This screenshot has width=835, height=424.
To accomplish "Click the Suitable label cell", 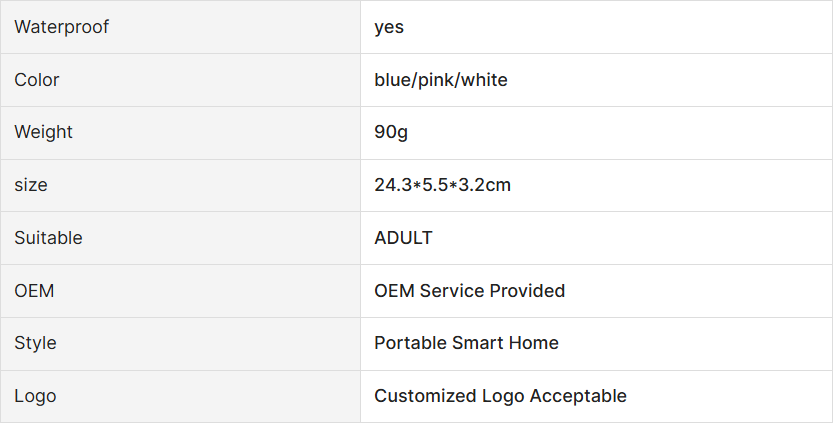I will [x=181, y=238].
